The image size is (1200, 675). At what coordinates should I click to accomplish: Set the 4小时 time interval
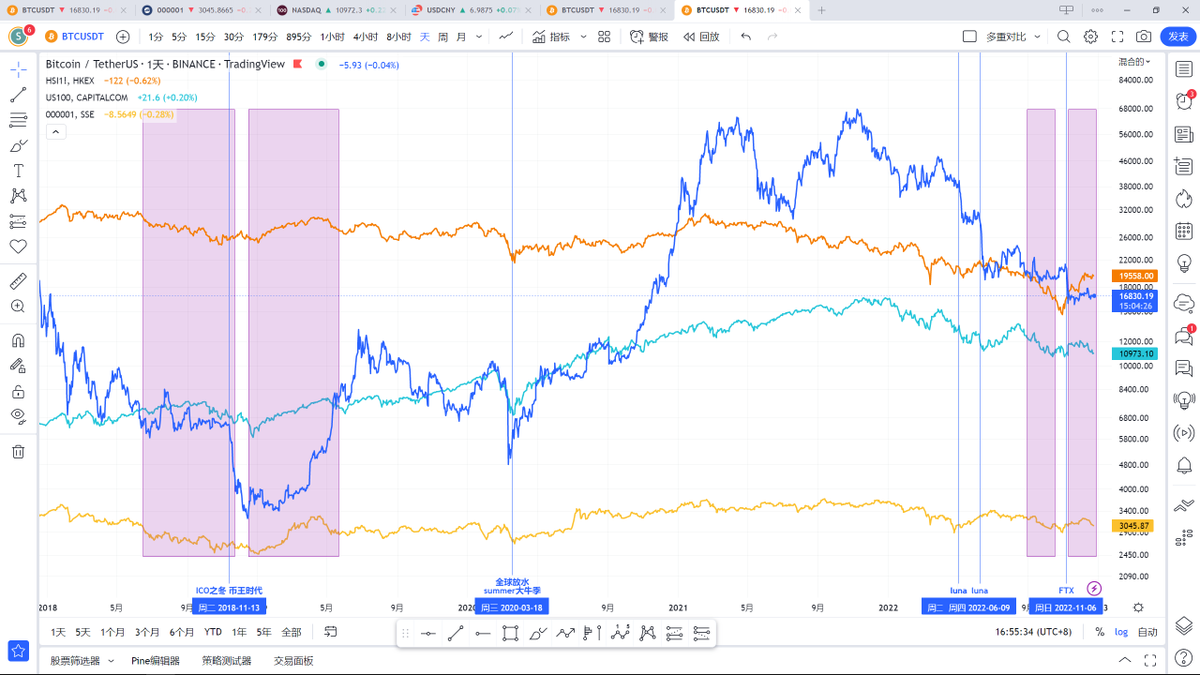pyautogui.click(x=365, y=37)
